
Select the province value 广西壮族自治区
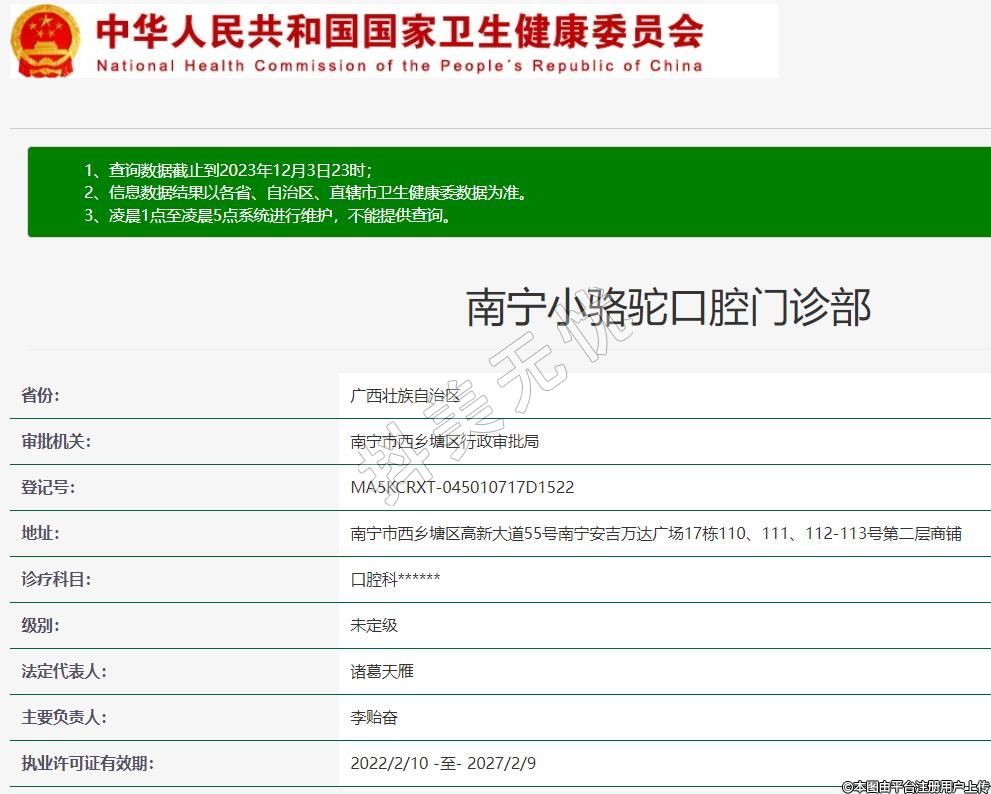click(x=405, y=395)
